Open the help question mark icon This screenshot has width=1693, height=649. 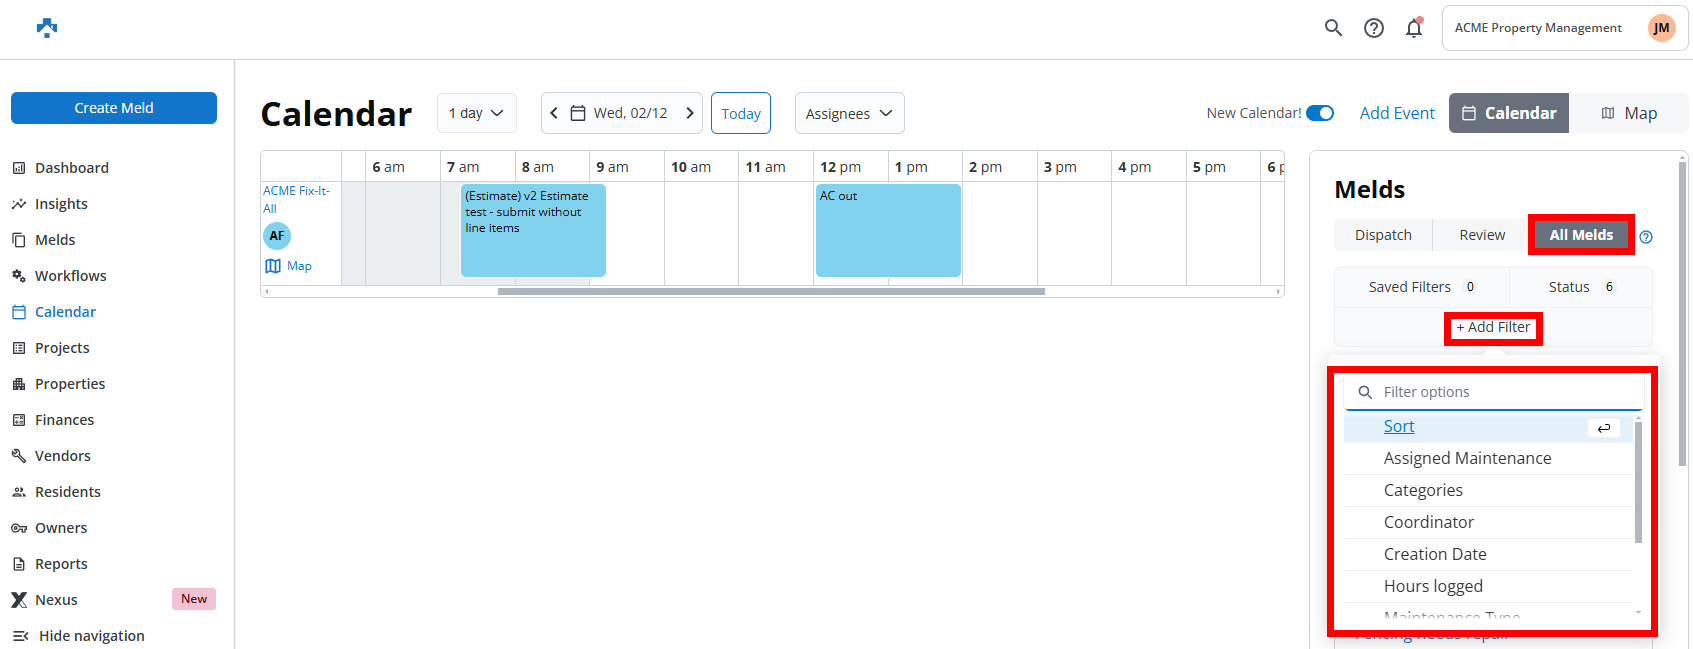click(x=1374, y=28)
